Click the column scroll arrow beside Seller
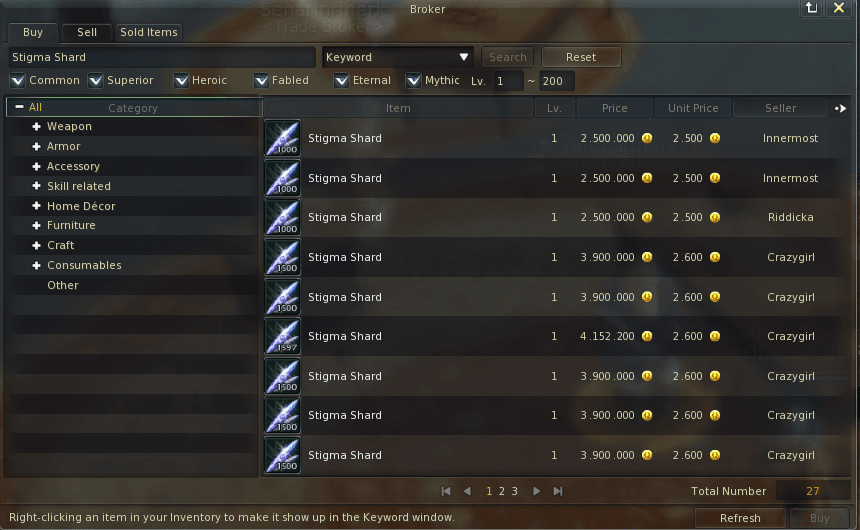The image size is (860, 530). [x=840, y=108]
